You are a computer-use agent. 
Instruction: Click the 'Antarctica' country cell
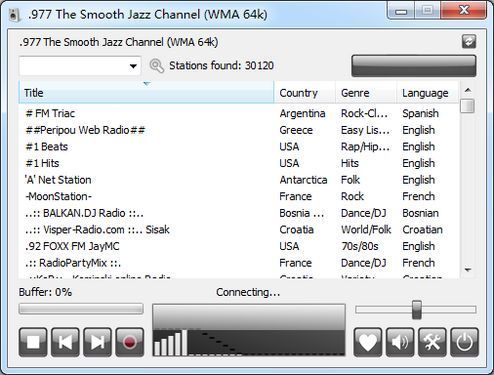pyautogui.click(x=303, y=180)
